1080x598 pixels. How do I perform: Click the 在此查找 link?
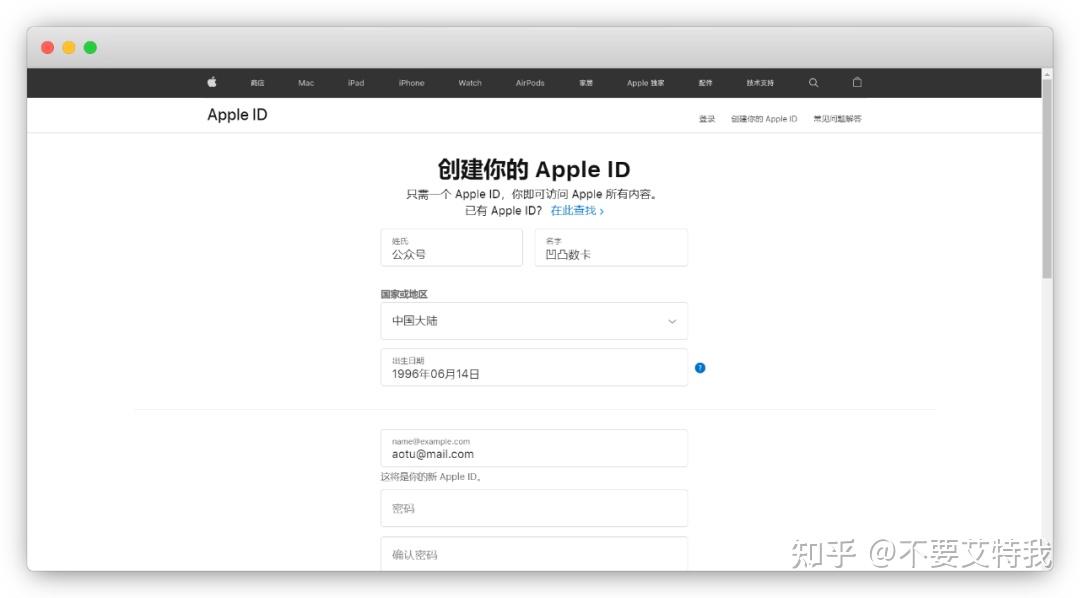[x=577, y=211]
